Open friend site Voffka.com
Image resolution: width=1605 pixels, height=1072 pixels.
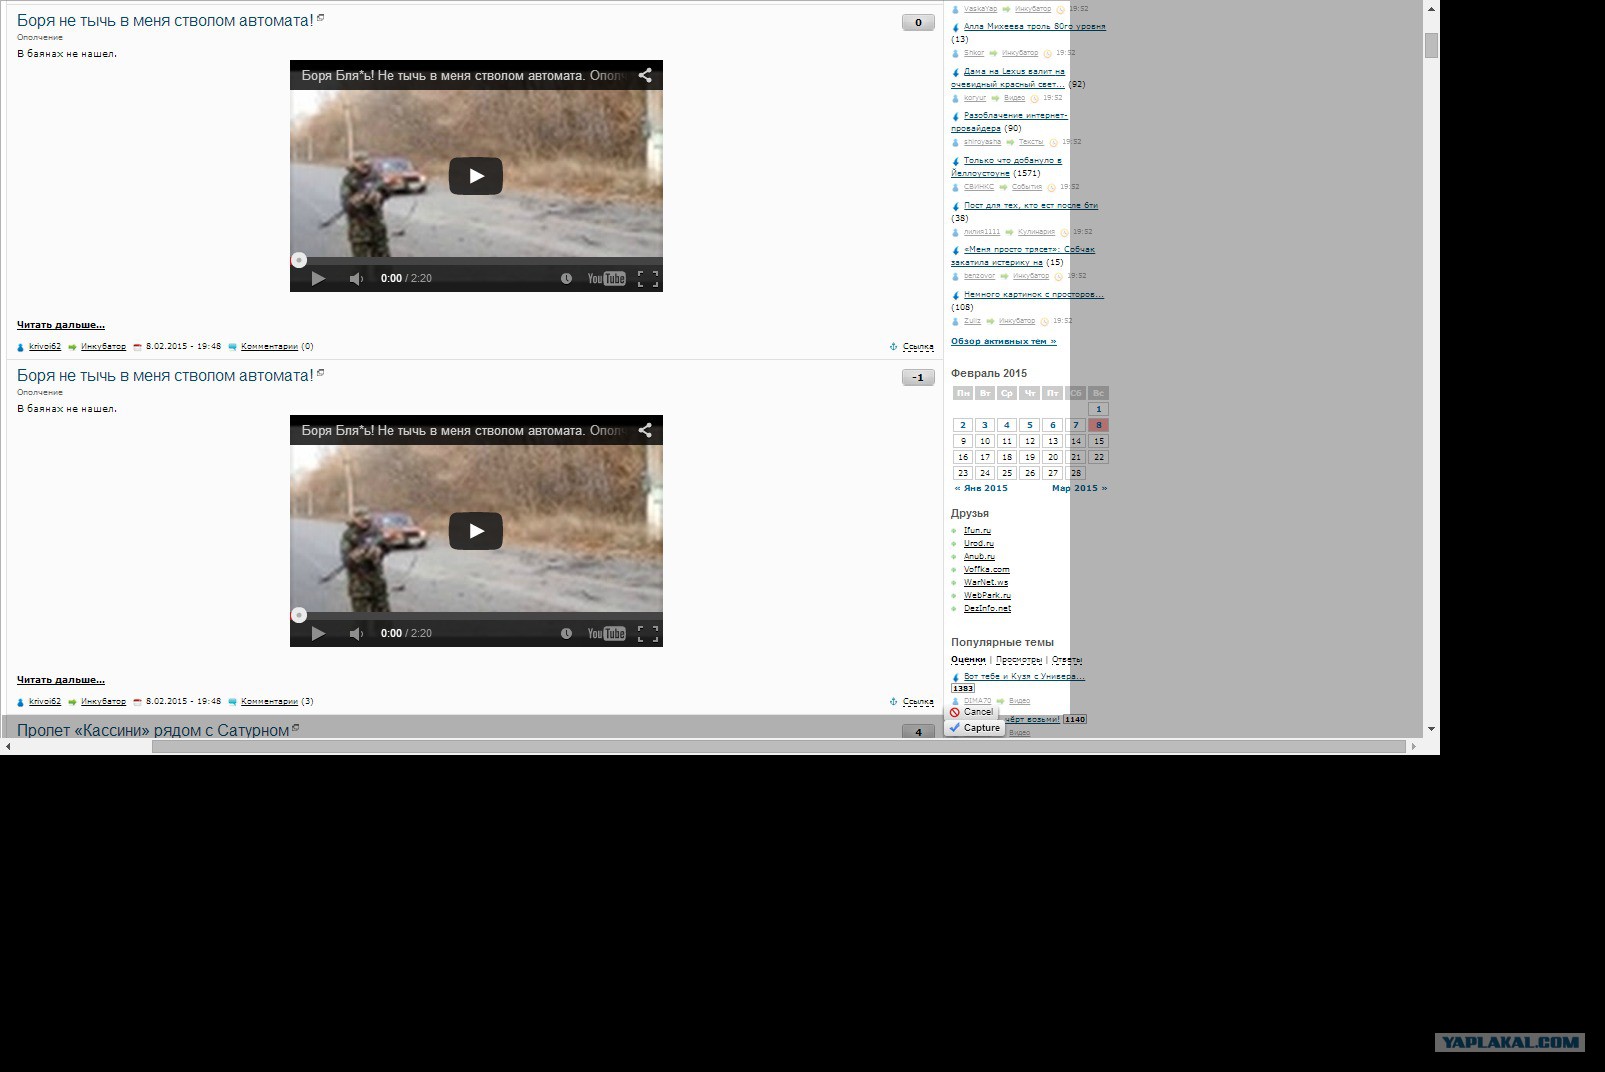click(x=987, y=569)
